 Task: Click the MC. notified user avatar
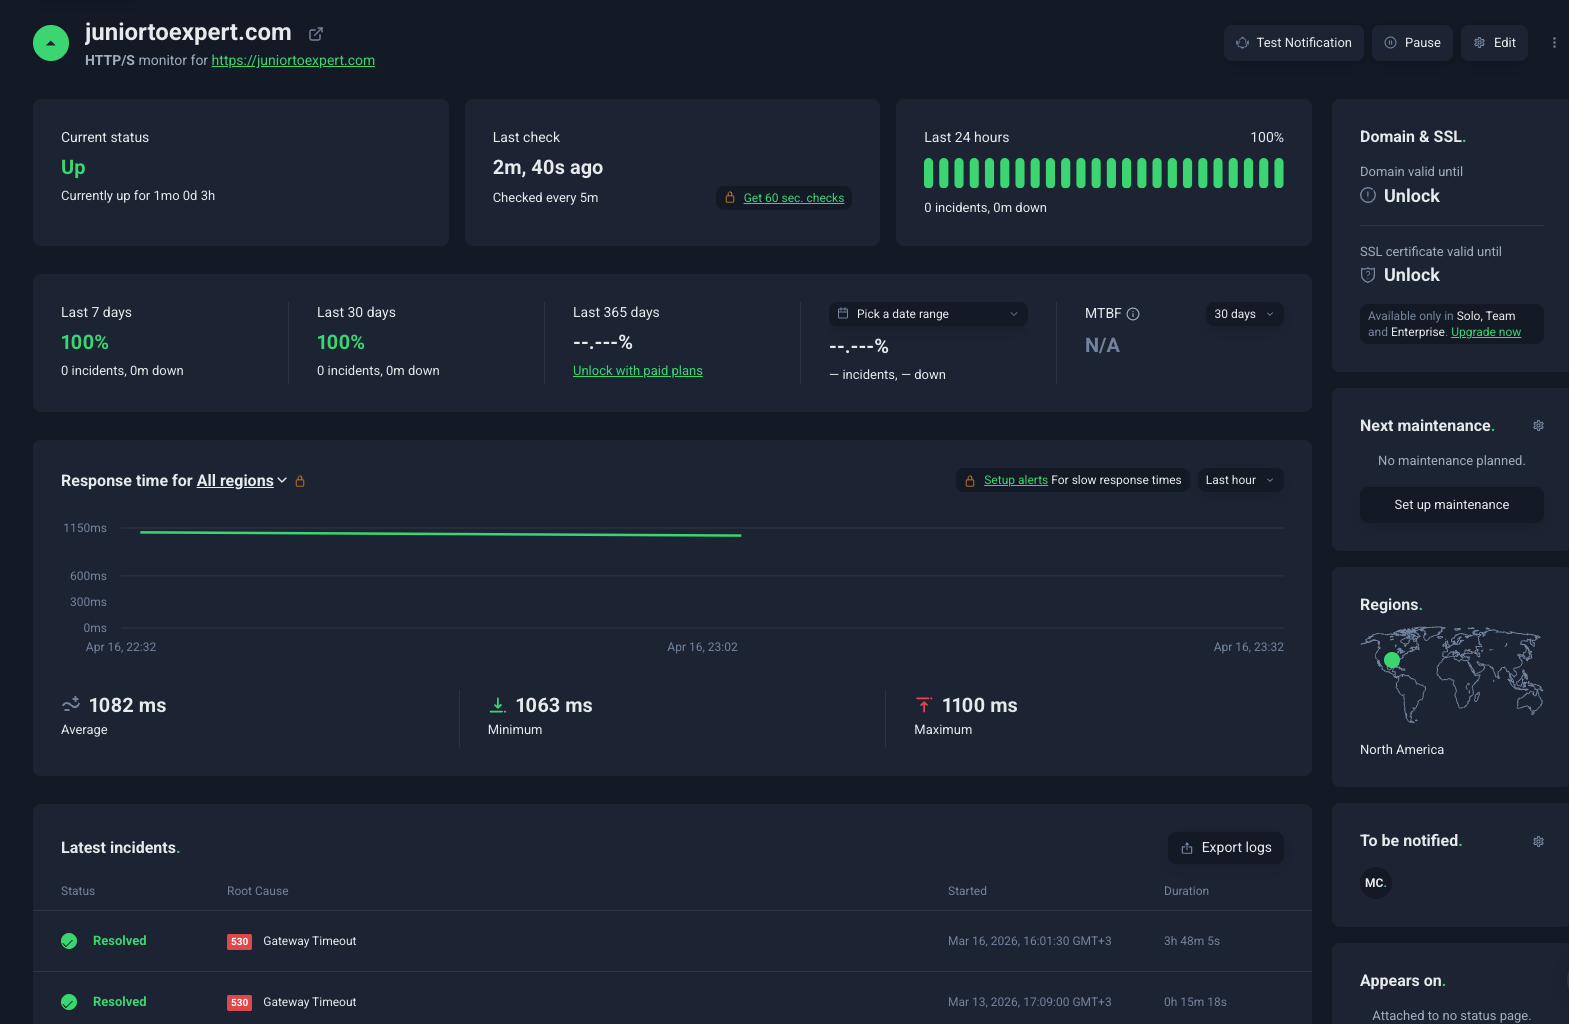tap(1376, 883)
